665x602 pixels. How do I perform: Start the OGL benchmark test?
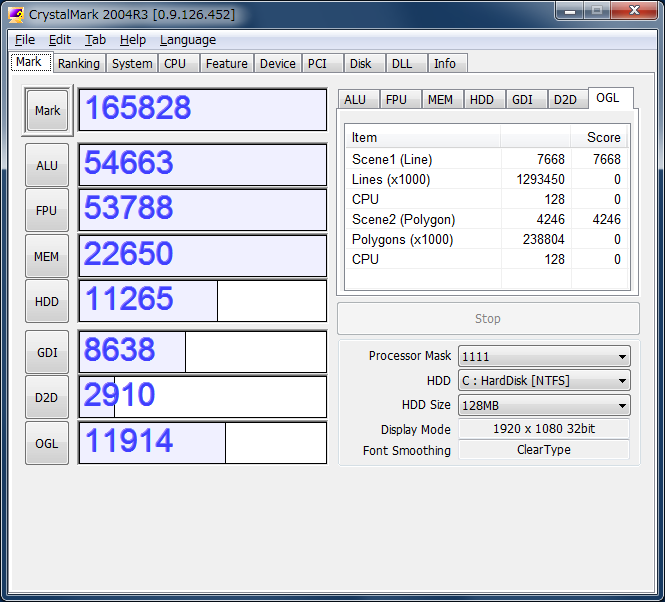[x=47, y=443]
